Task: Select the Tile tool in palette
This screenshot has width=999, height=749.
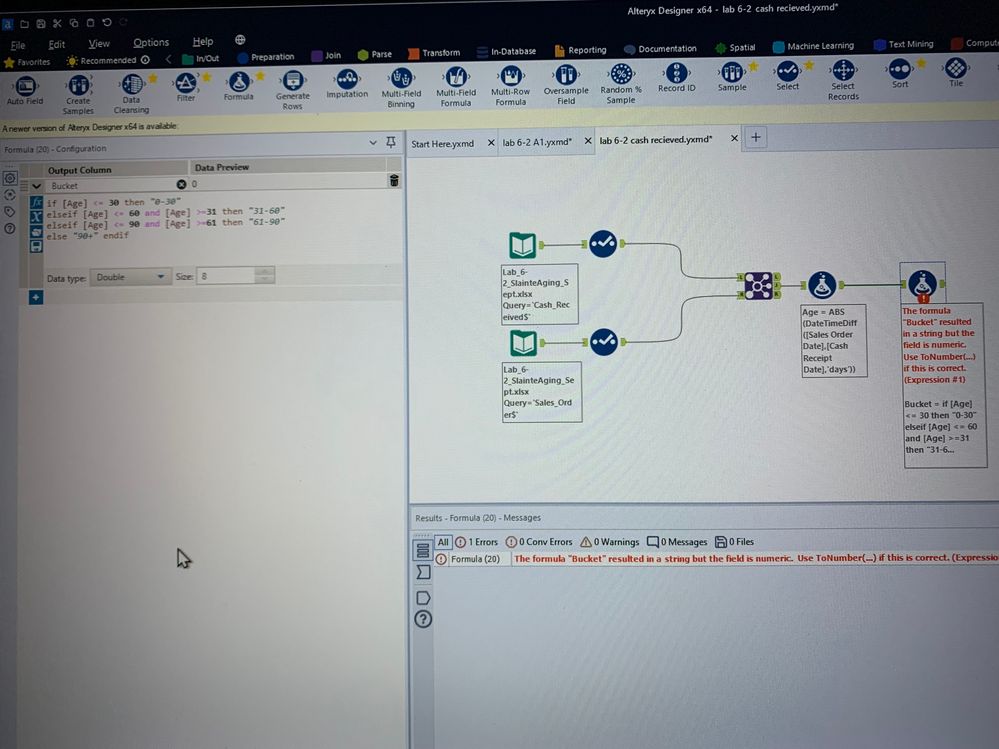Action: click(956, 72)
